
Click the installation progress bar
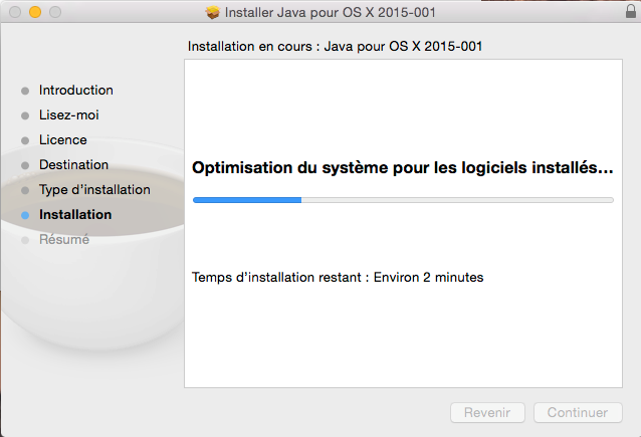click(403, 200)
